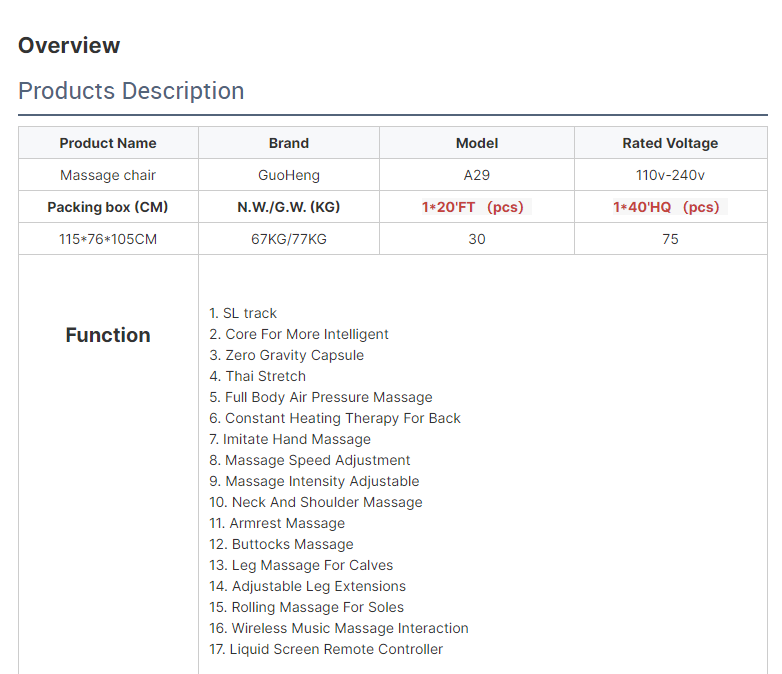Click the 110v-240v voltage value
The width and height of the screenshot is (782, 674).
[670, 175]
